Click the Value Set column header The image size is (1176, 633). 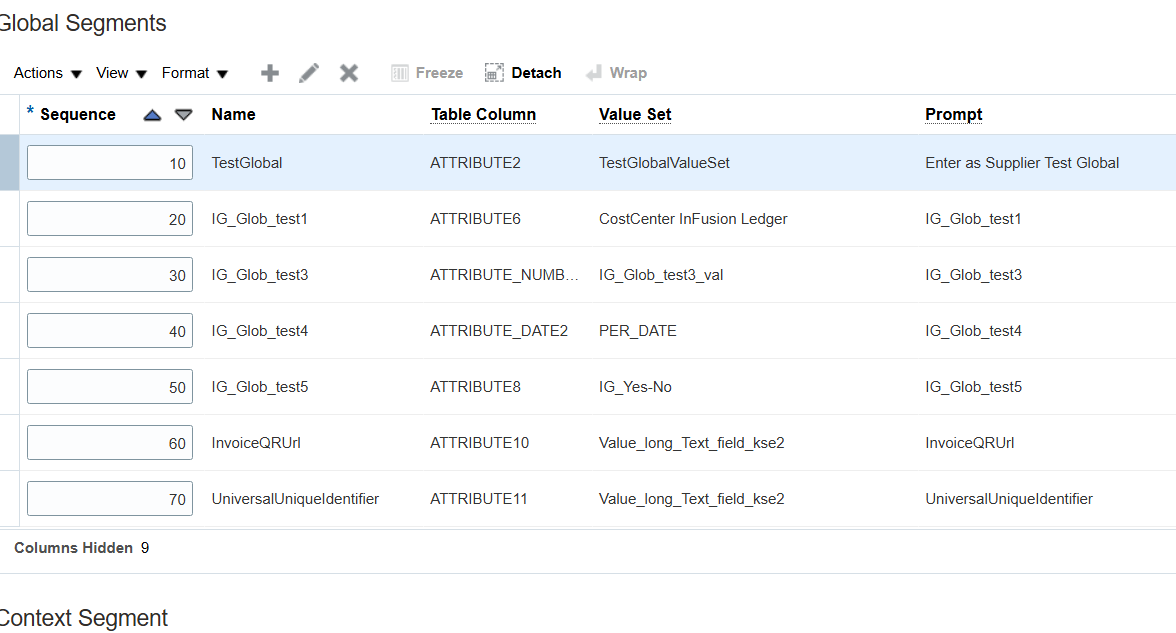pyautogui.click(x=635, y=115)
